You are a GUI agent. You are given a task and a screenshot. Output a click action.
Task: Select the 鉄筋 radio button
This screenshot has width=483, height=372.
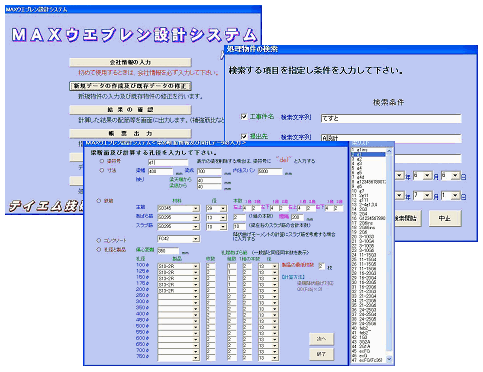click(x=99, y=201)
